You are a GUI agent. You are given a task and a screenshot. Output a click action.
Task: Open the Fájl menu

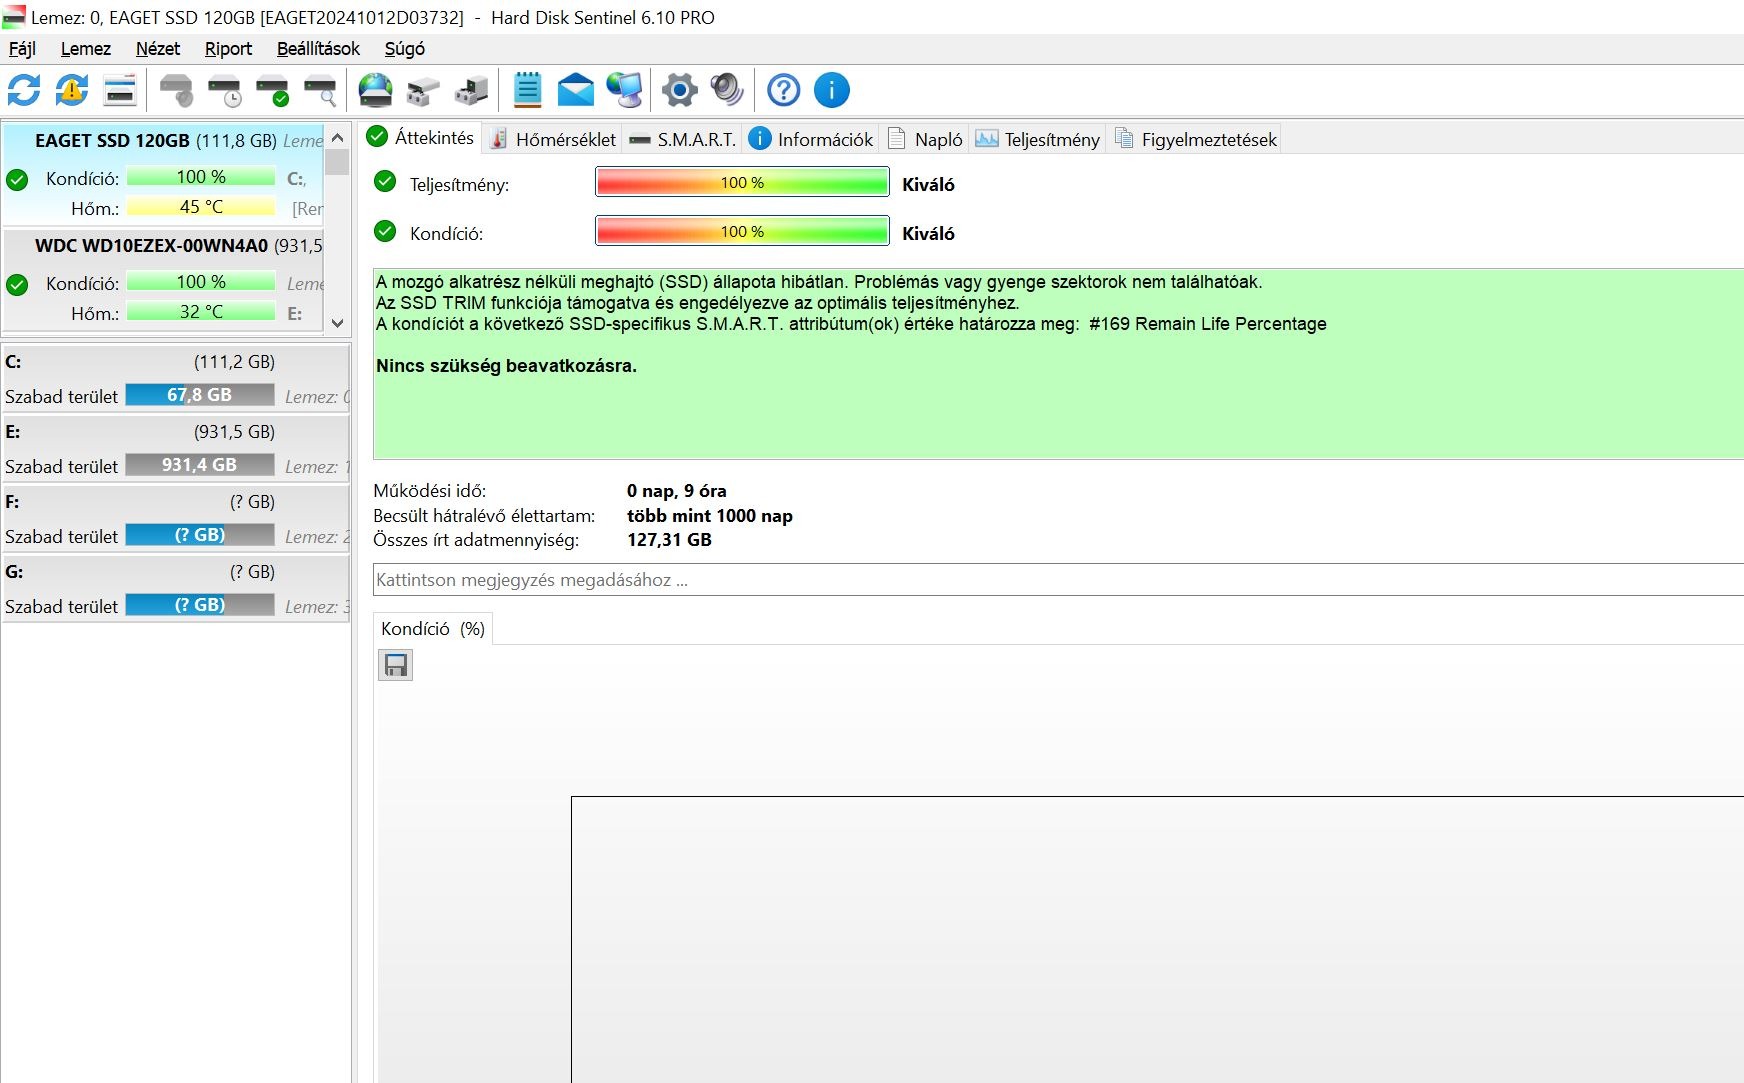pos(22,49)
